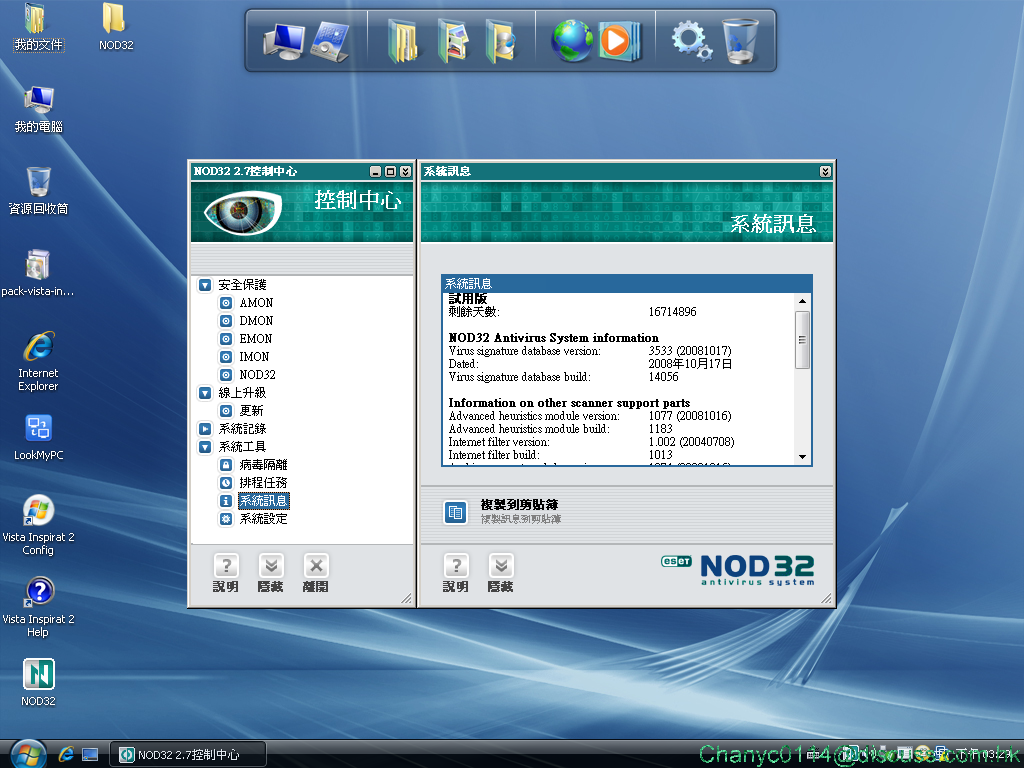
Task: Select 病毒隔離 in the tree
Action: click(x=263, y=465)
